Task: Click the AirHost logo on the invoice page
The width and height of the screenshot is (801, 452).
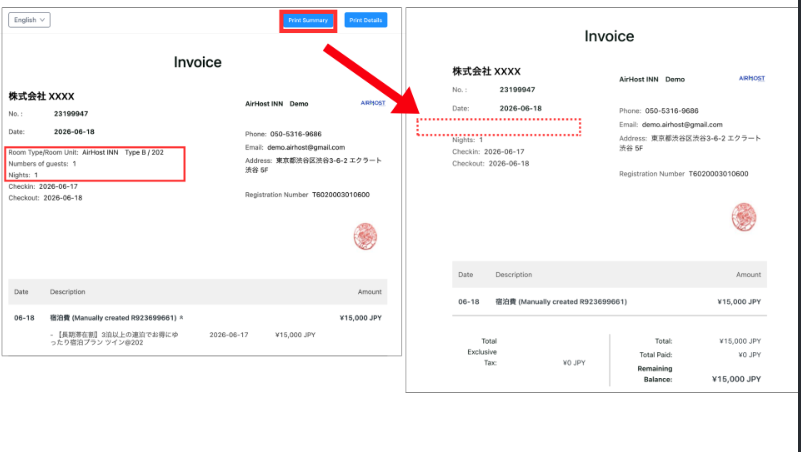Action: (x=373, y=103)
